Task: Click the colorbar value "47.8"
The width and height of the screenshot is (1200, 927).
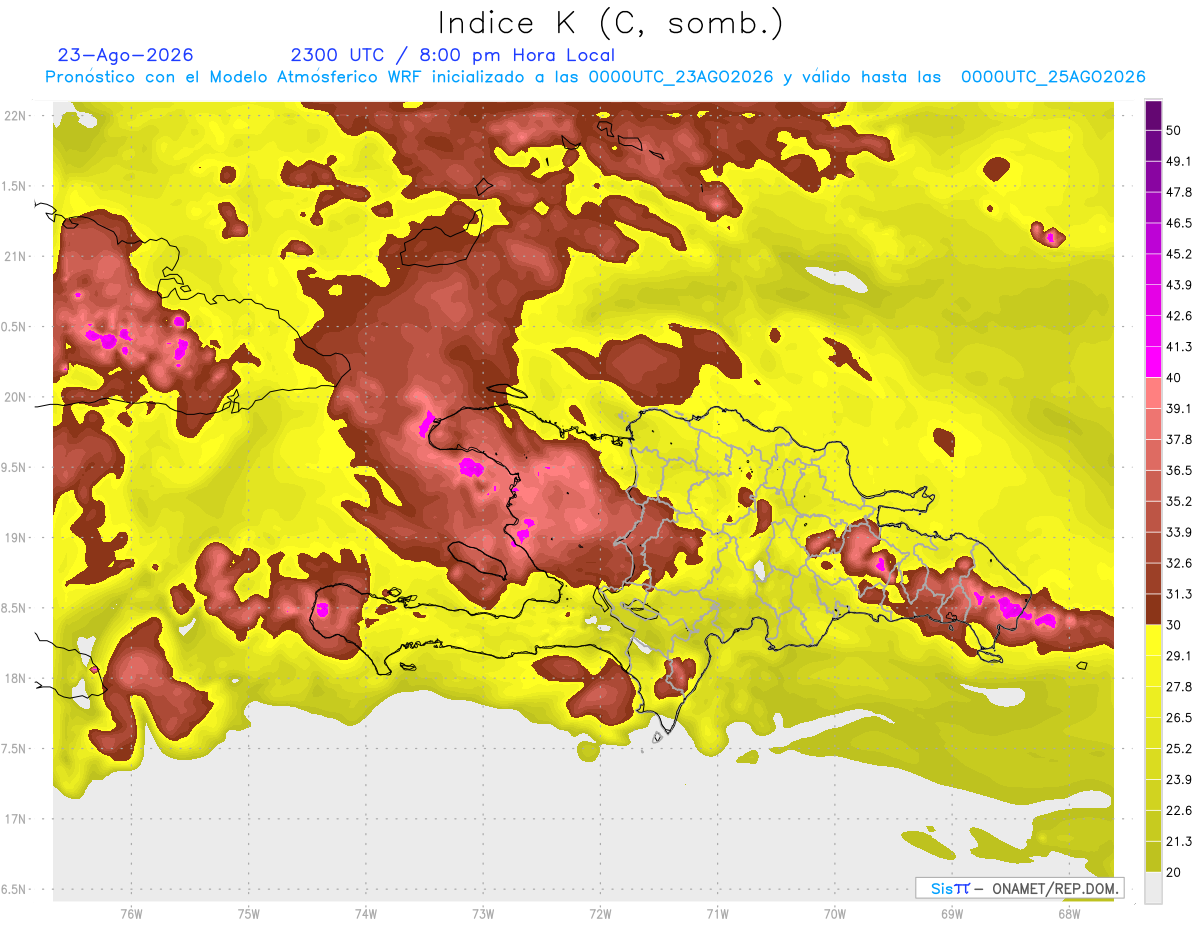Action: (x=1180, y=193)
